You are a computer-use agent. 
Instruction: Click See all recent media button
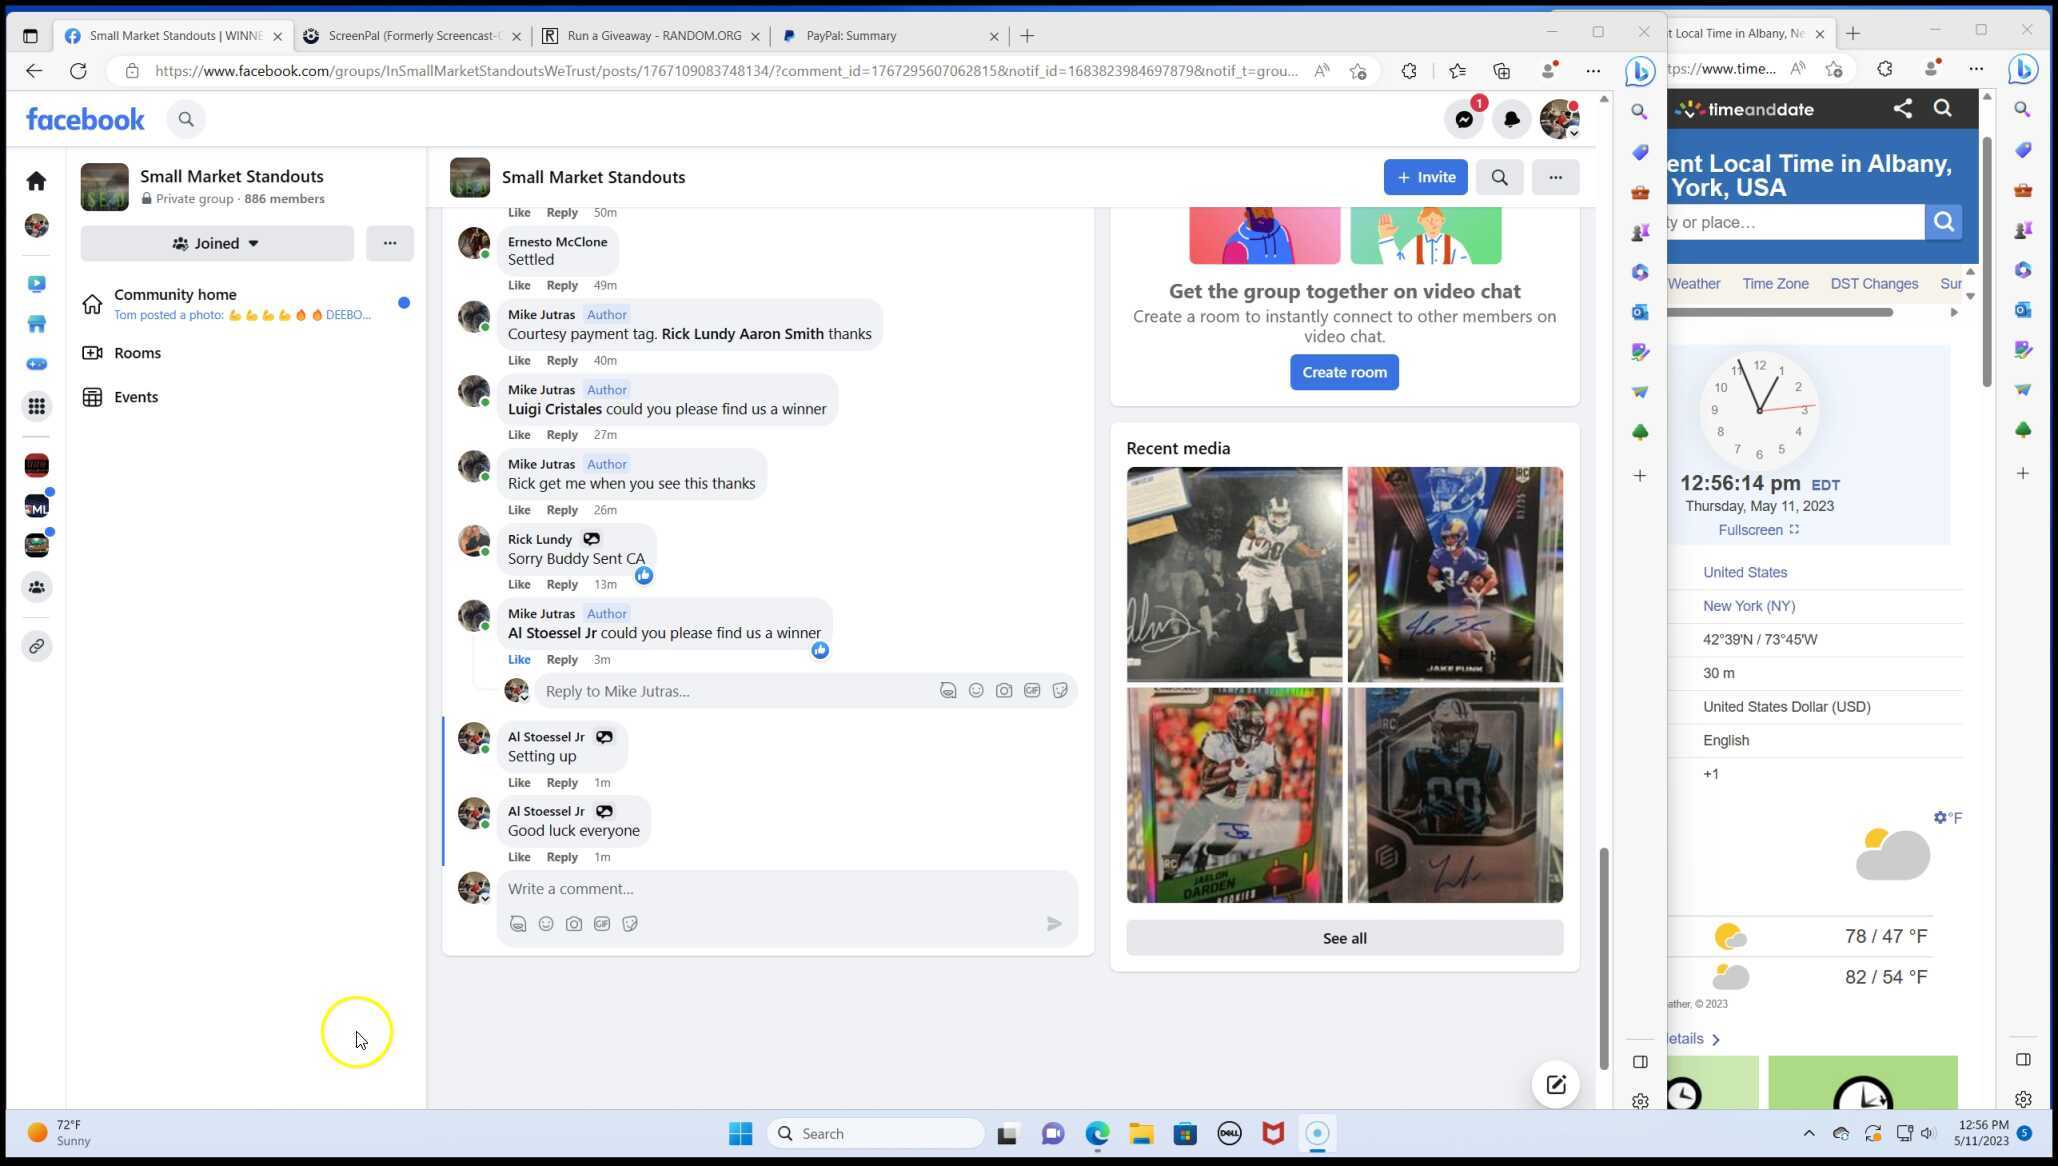click(x=1344, y=939)
